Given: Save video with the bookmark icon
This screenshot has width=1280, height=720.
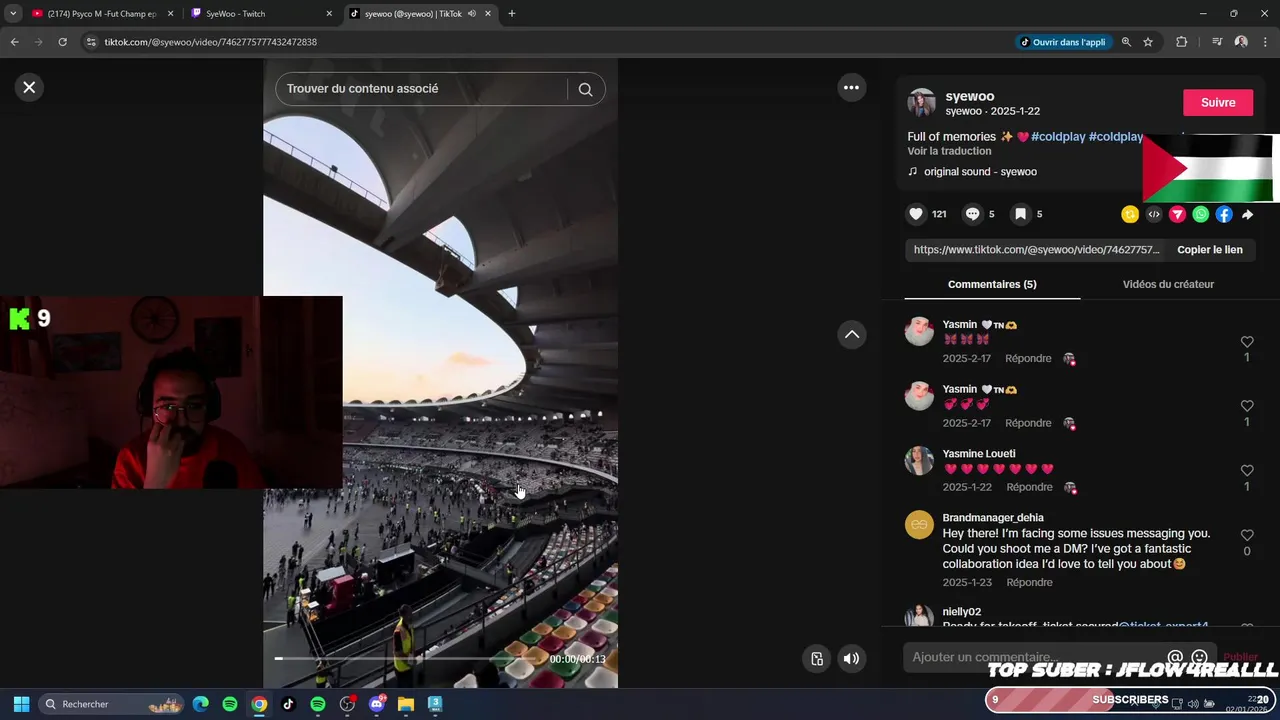Looking at the screenshot, I should click(1020, 214).
